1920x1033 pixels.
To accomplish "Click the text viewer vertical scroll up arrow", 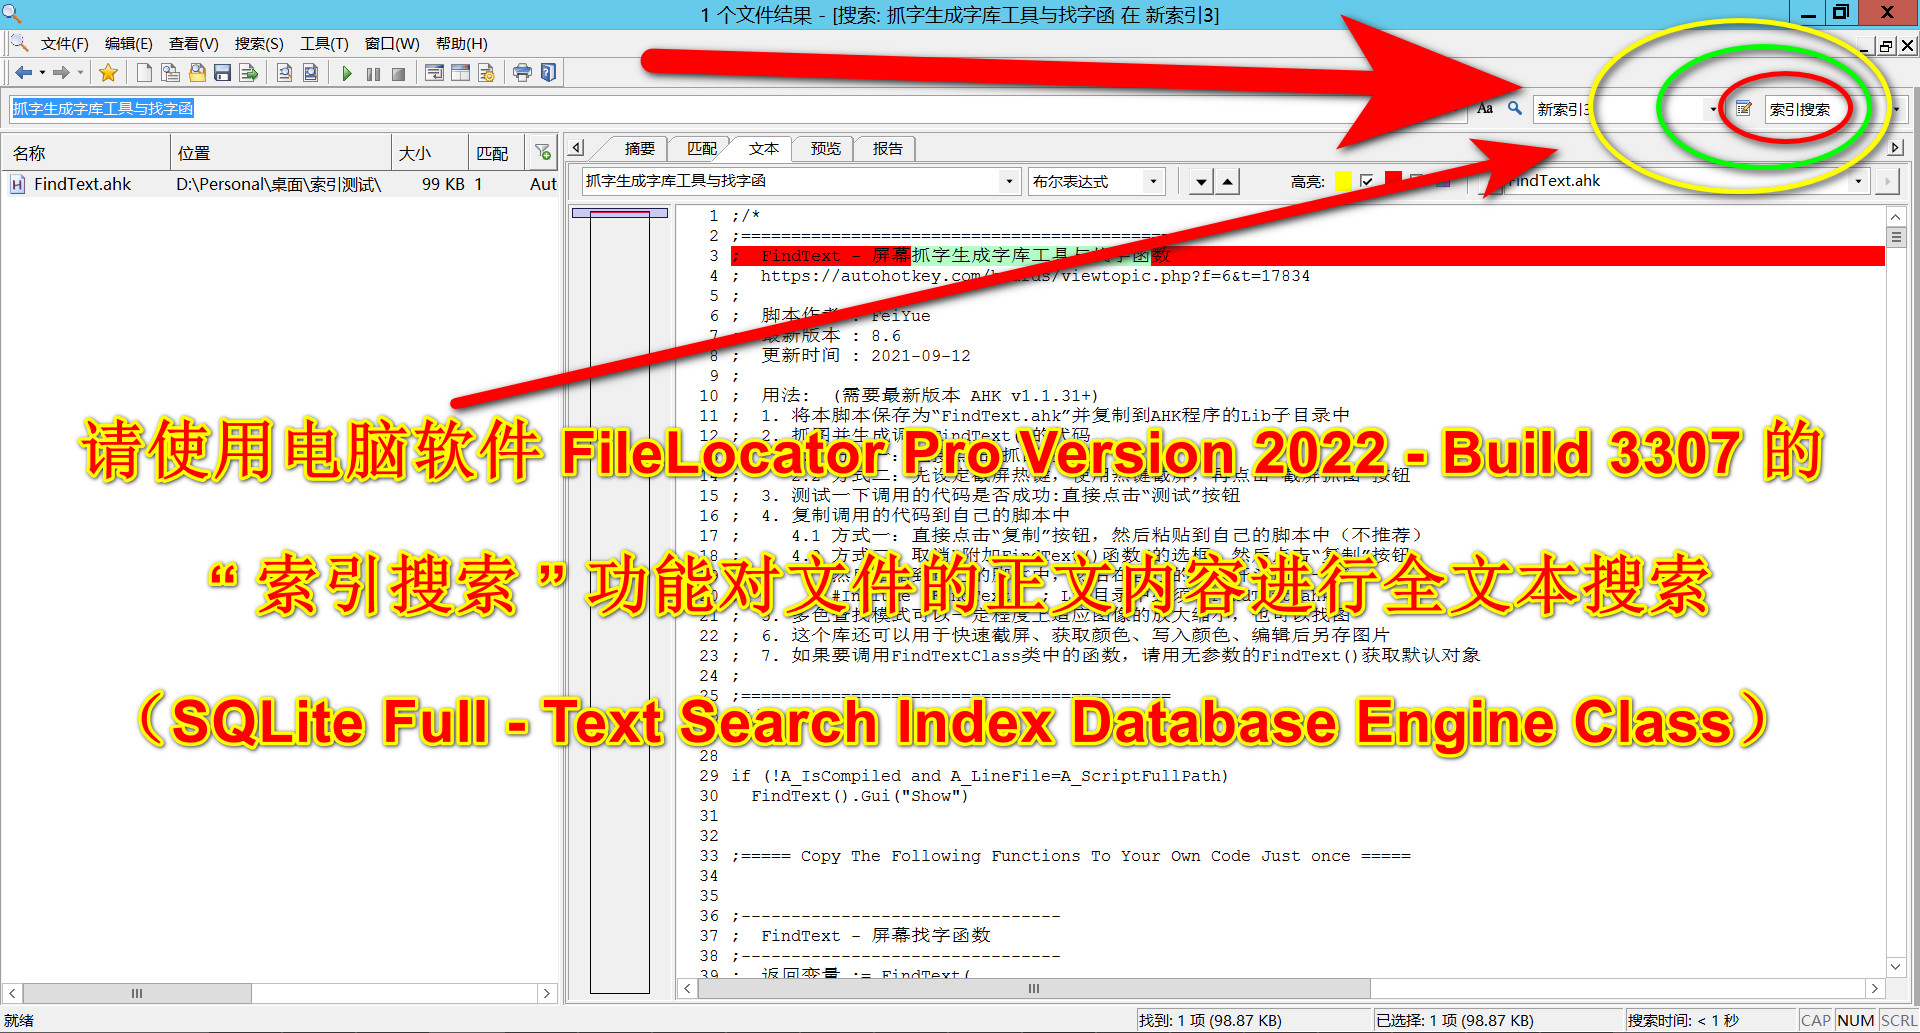I will pyautogui.click(x=1896, y=216).
